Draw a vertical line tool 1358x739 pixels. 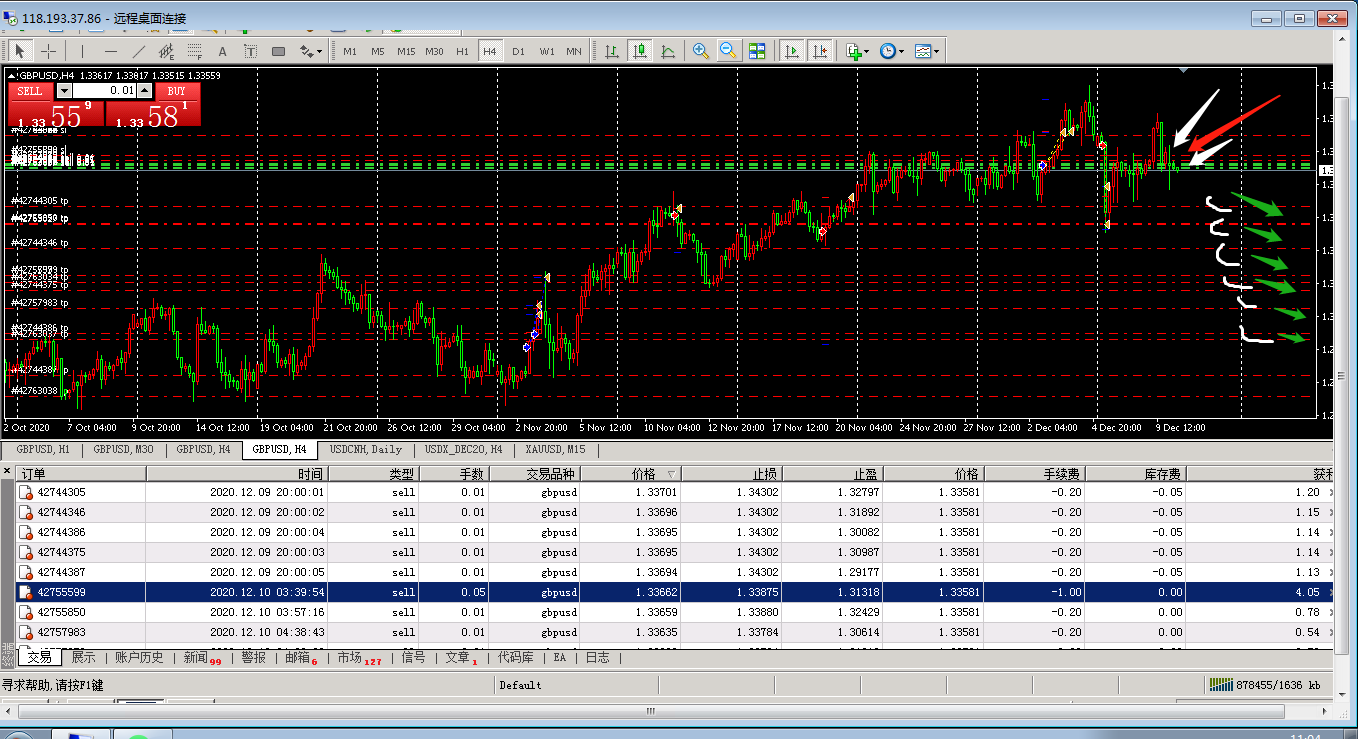(82, 51)
